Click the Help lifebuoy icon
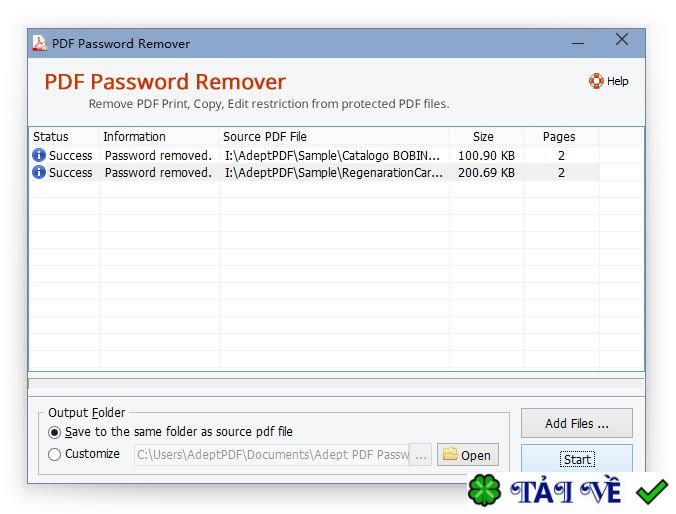The height and width of the screenshot is (514, 676). (x=596, y=81)
